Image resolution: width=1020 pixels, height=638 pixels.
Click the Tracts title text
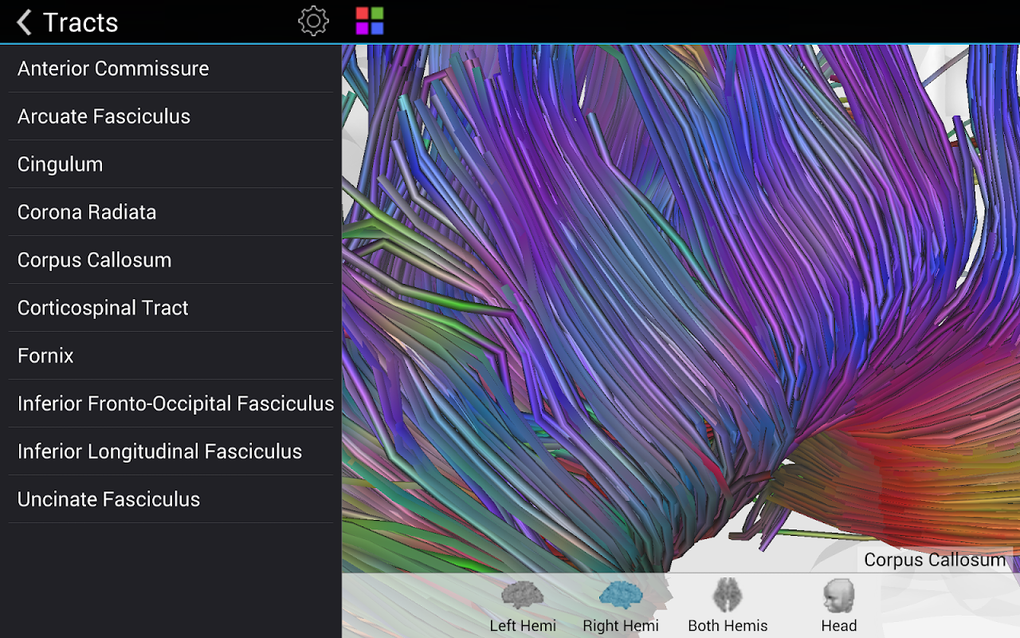pyautogui.click(x=81, y=23)
